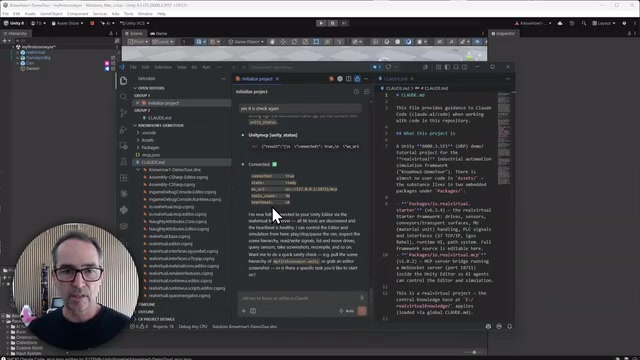Open Unity undo history icon
The image size is (640, 360).
click(572, 23)
